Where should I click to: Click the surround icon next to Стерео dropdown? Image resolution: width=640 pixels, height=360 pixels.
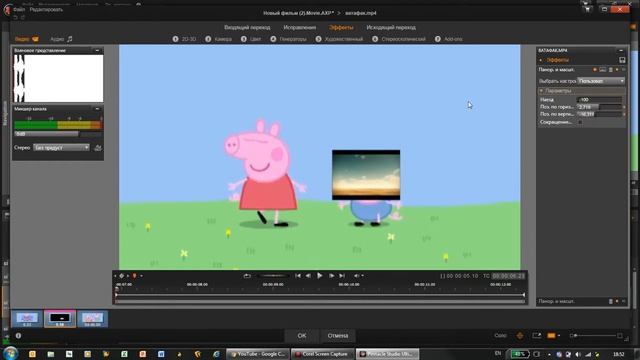tap(98, 147)
